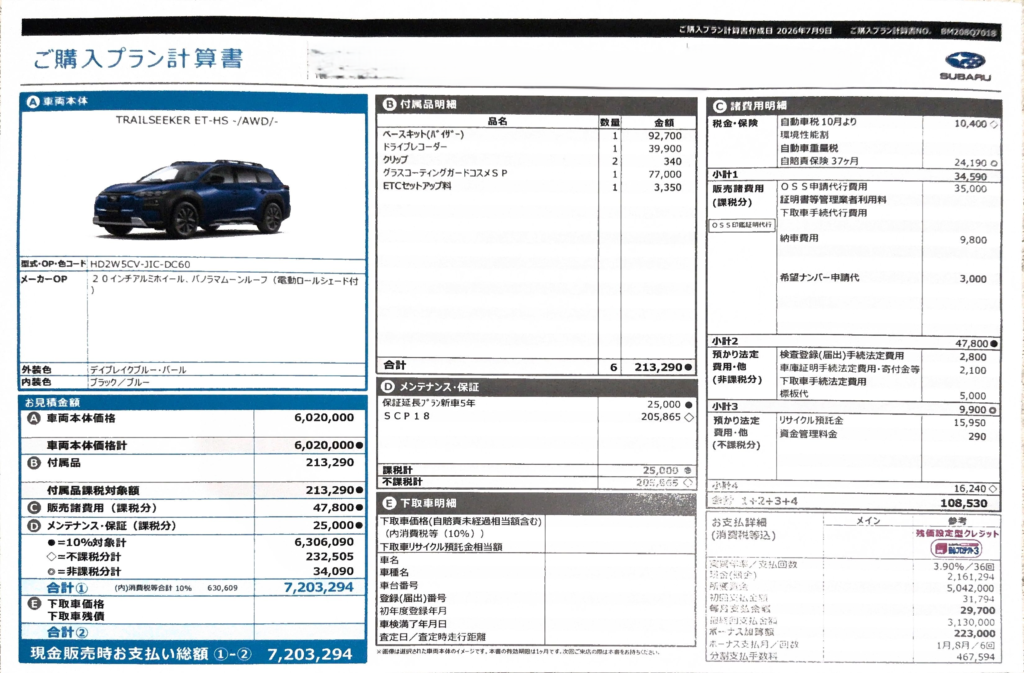Viewport: 1024px width, 673px height.
Task: Click the 残価設定型クレジット heading
Action: [957, 533]
